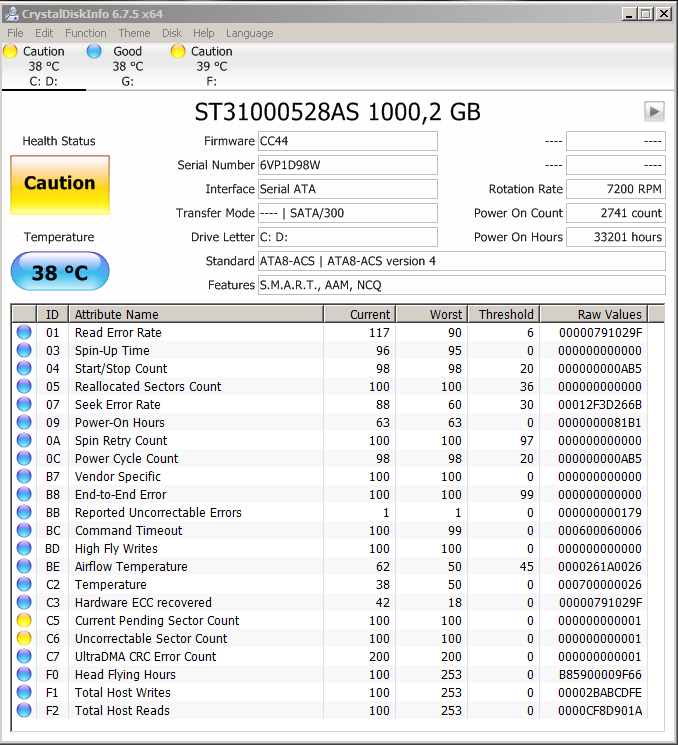The height and width of the screenshot is (745, 678).
Task: Click the next disk arrow button
Action: pos(654,111)
